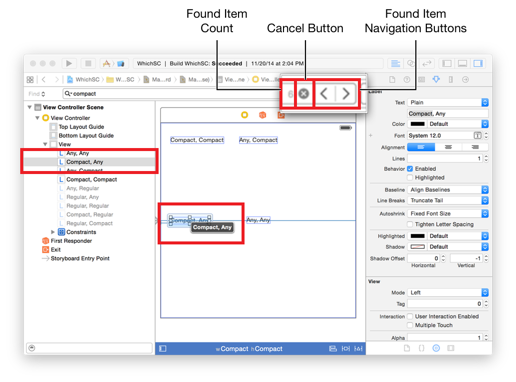Click the compact search field
This screenshot has width=516, height=382.
pos(172,94)
